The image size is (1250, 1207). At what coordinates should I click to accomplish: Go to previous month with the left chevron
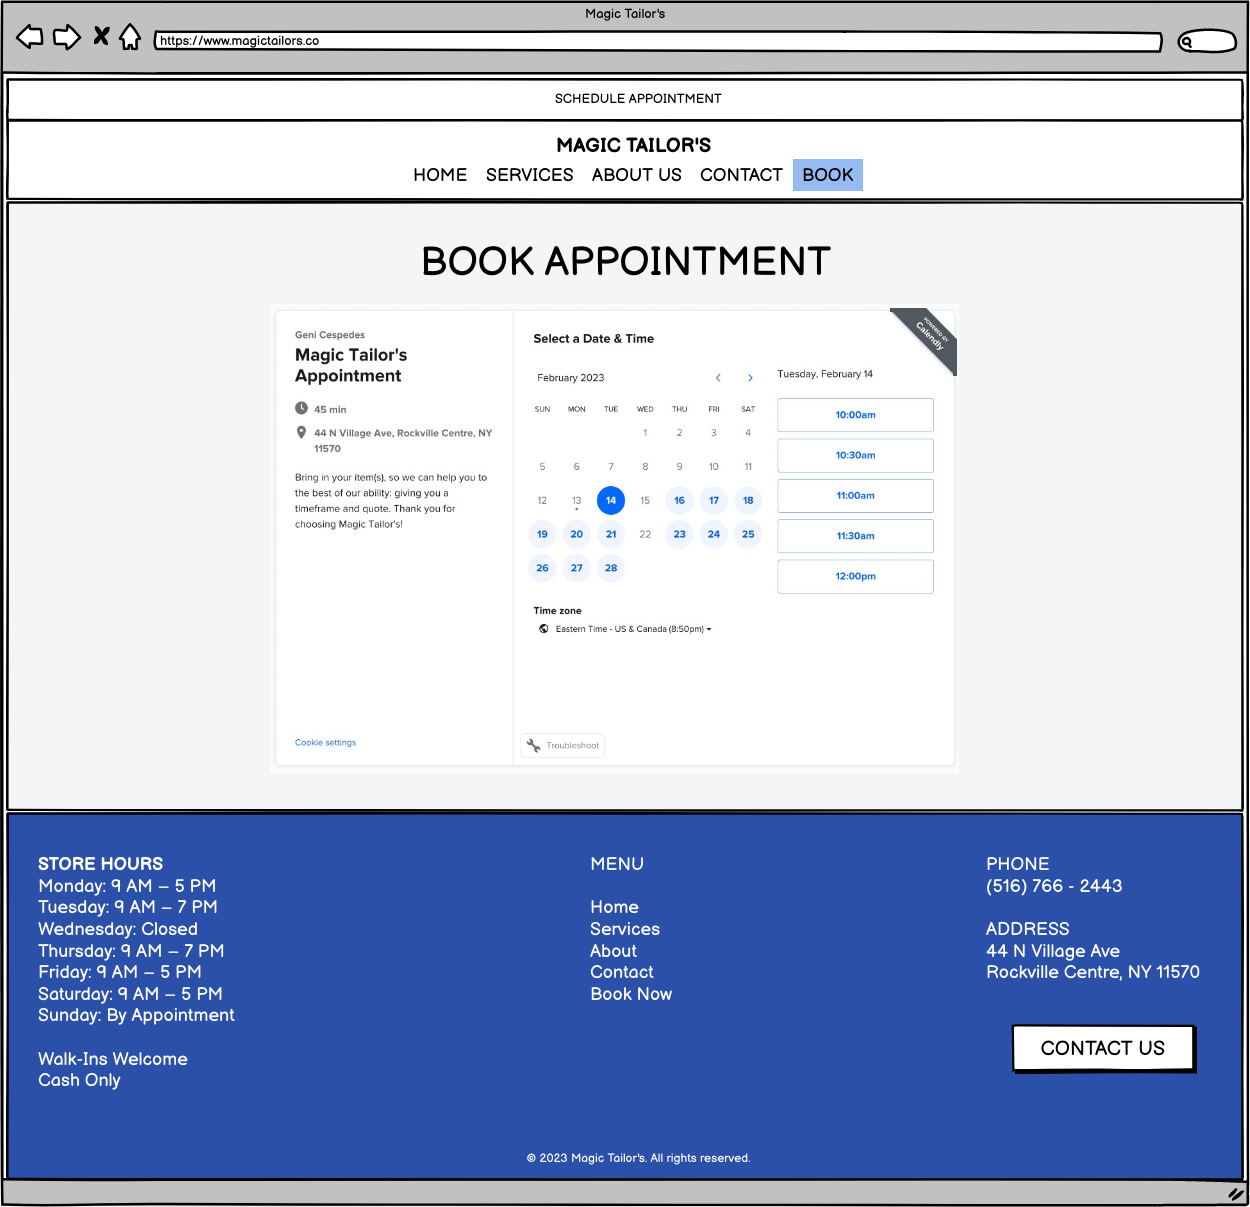(718, 378)
